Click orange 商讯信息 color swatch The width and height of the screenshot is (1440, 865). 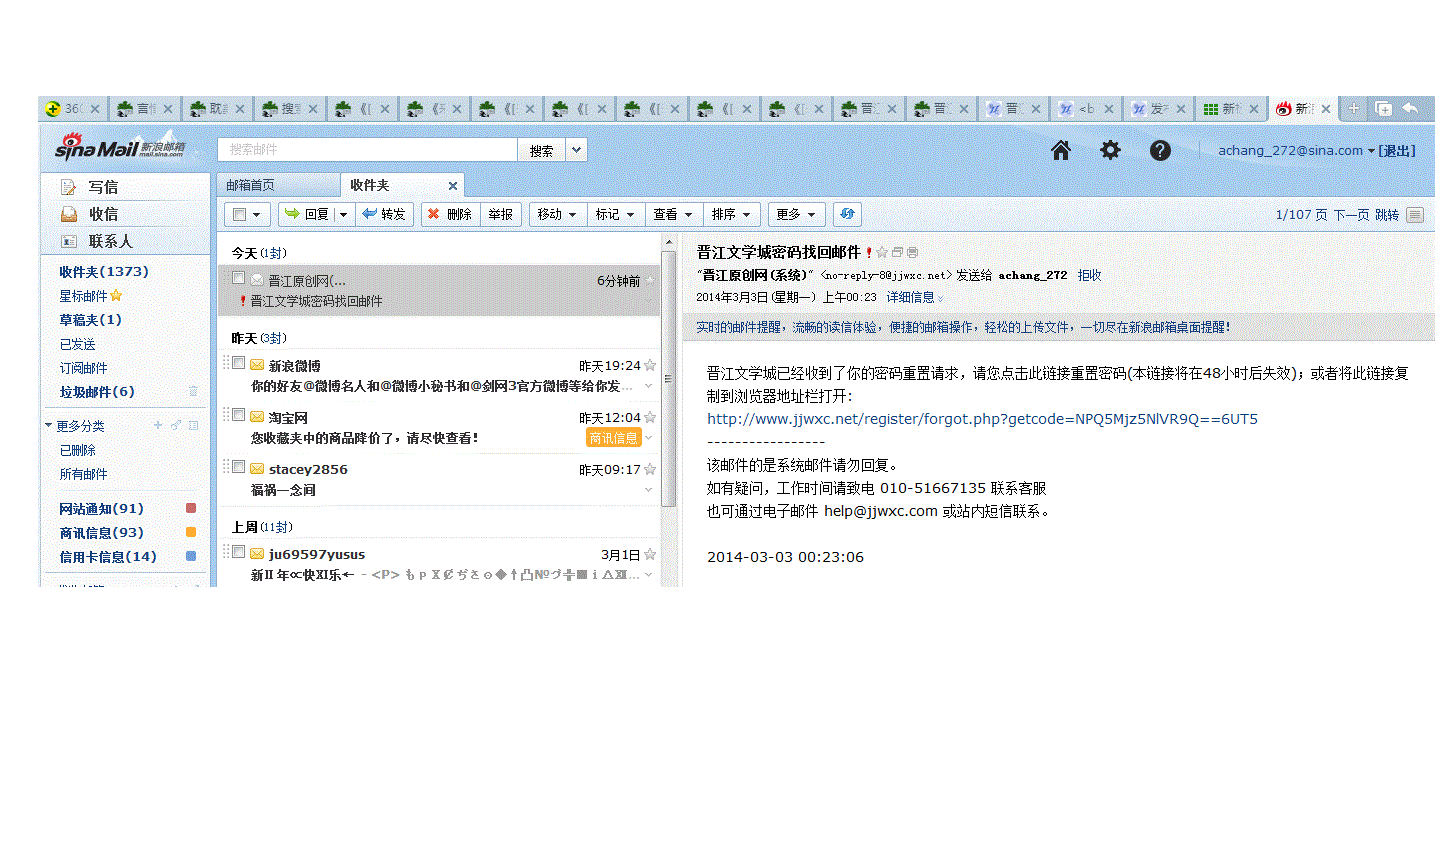tap(191, 532)
